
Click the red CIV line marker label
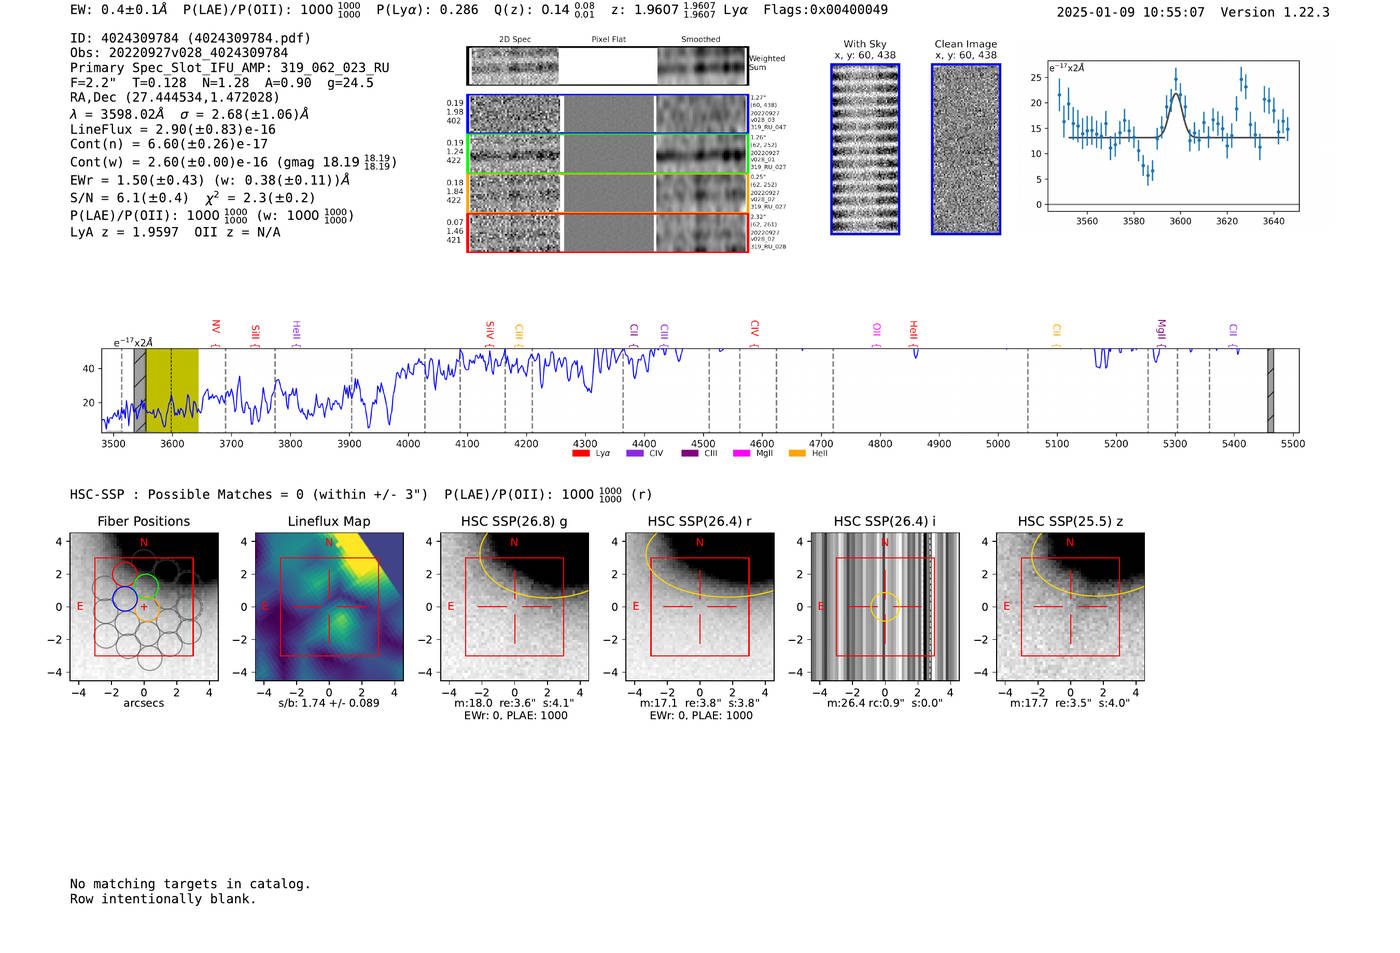tap(755, 329)
